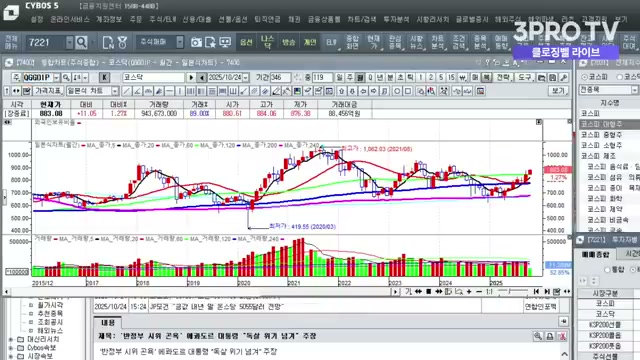The image size is (640, 360).
Task: Click the zoom in plus icon below chart
Action: 469,291
